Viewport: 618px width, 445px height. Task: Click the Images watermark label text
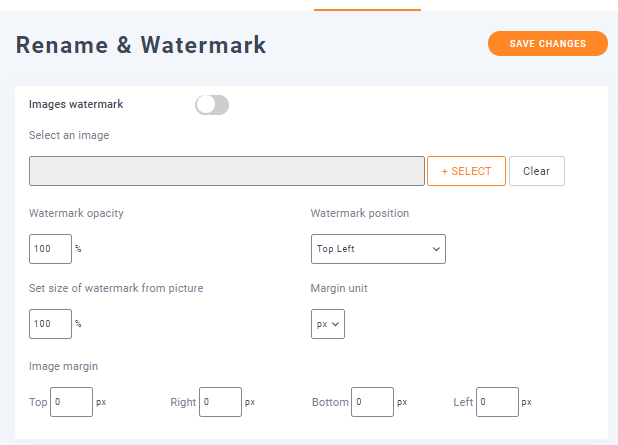[x=76, y=103]
